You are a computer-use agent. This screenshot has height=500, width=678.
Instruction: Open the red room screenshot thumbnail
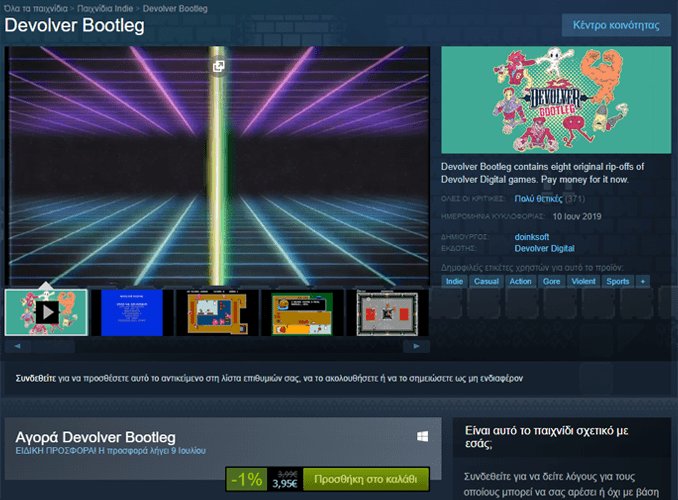[x=387, y=313]
